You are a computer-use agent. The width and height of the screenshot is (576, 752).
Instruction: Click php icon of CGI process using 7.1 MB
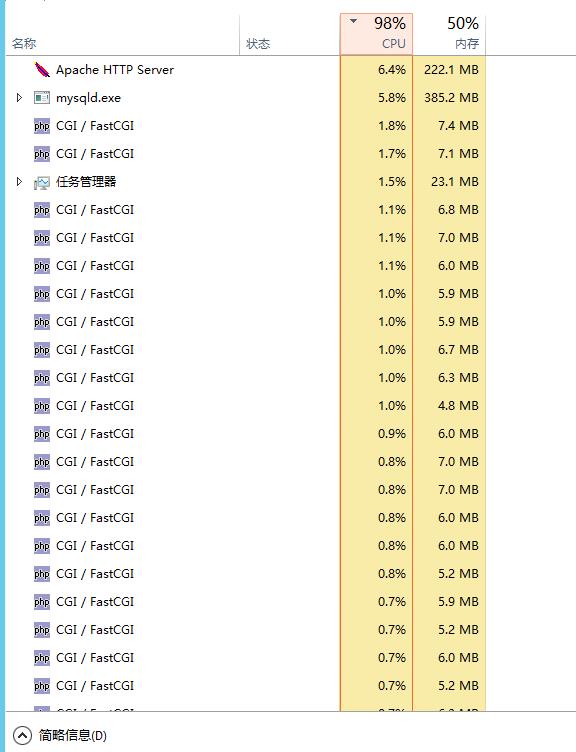[x=42, y=154]
